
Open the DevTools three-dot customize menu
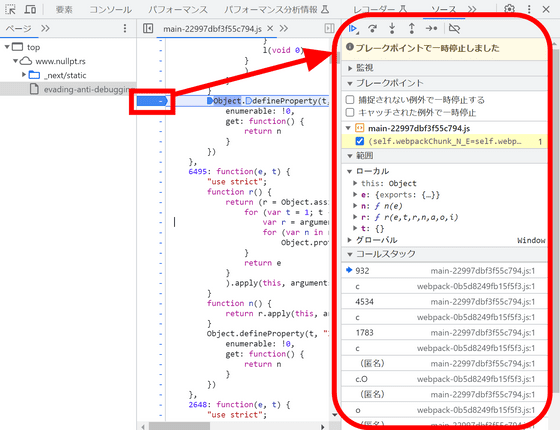pos(529,9)
